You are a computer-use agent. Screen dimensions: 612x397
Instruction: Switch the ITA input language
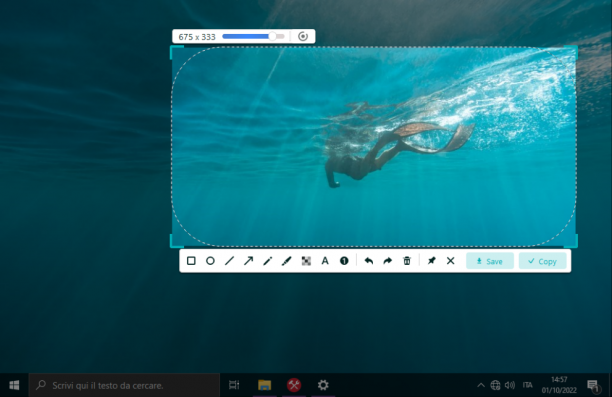(528, 385)
